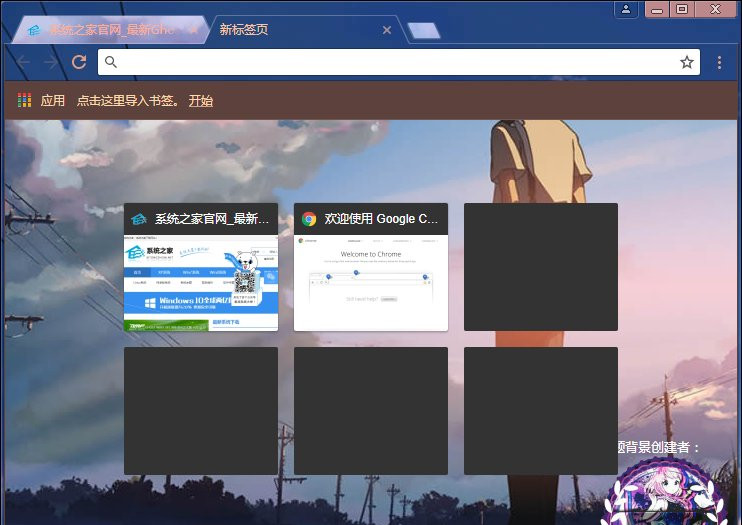This screenshot has width=742, height=525.
Task: Open the user profile button in title bar
Action: click(626, 9)
